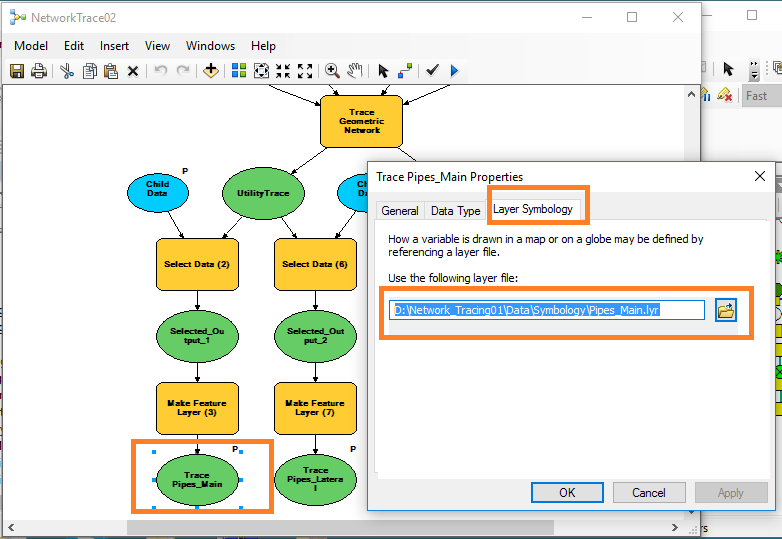782x539 pixels.
Task: Click the horizontal scrollbar right arrow
Action: pyautogui.click(x=675, y=528)
